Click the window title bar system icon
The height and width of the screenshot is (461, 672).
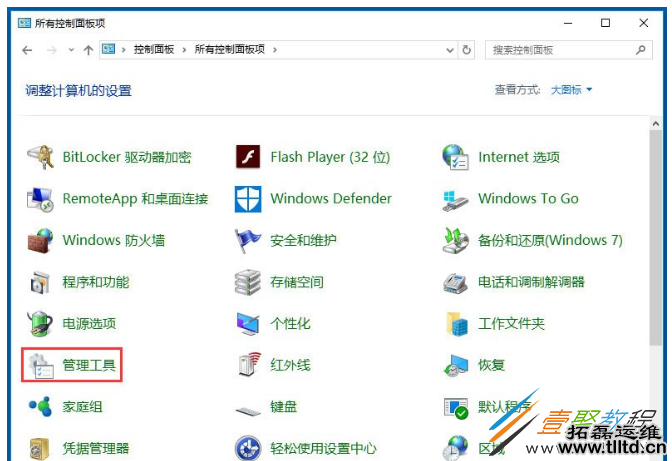[x=24, y=23]
